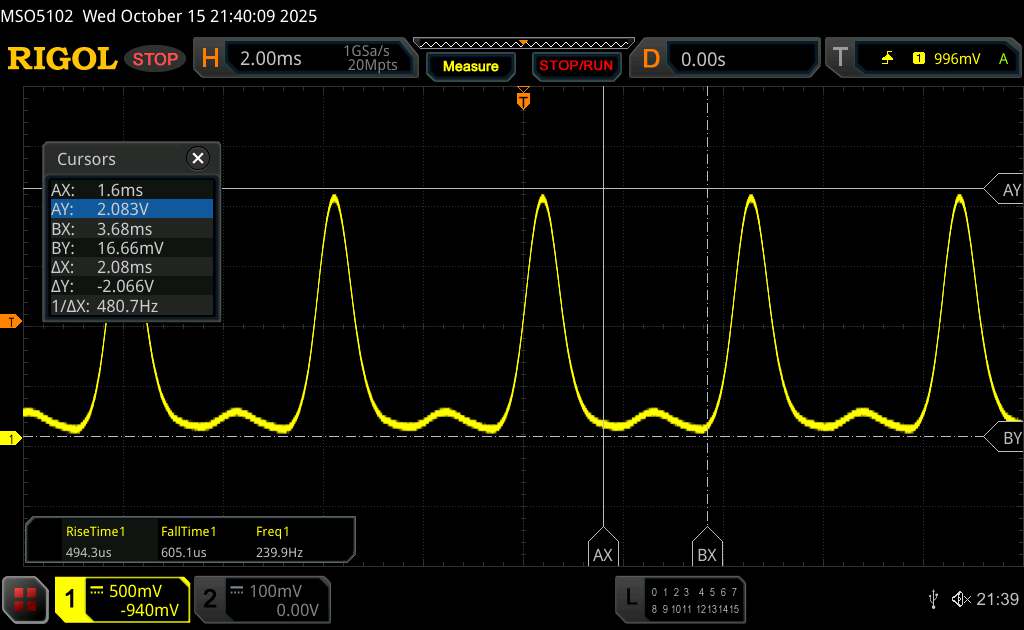
Task: Open the trigger T settings icon
Action: (x=840, y=59)
